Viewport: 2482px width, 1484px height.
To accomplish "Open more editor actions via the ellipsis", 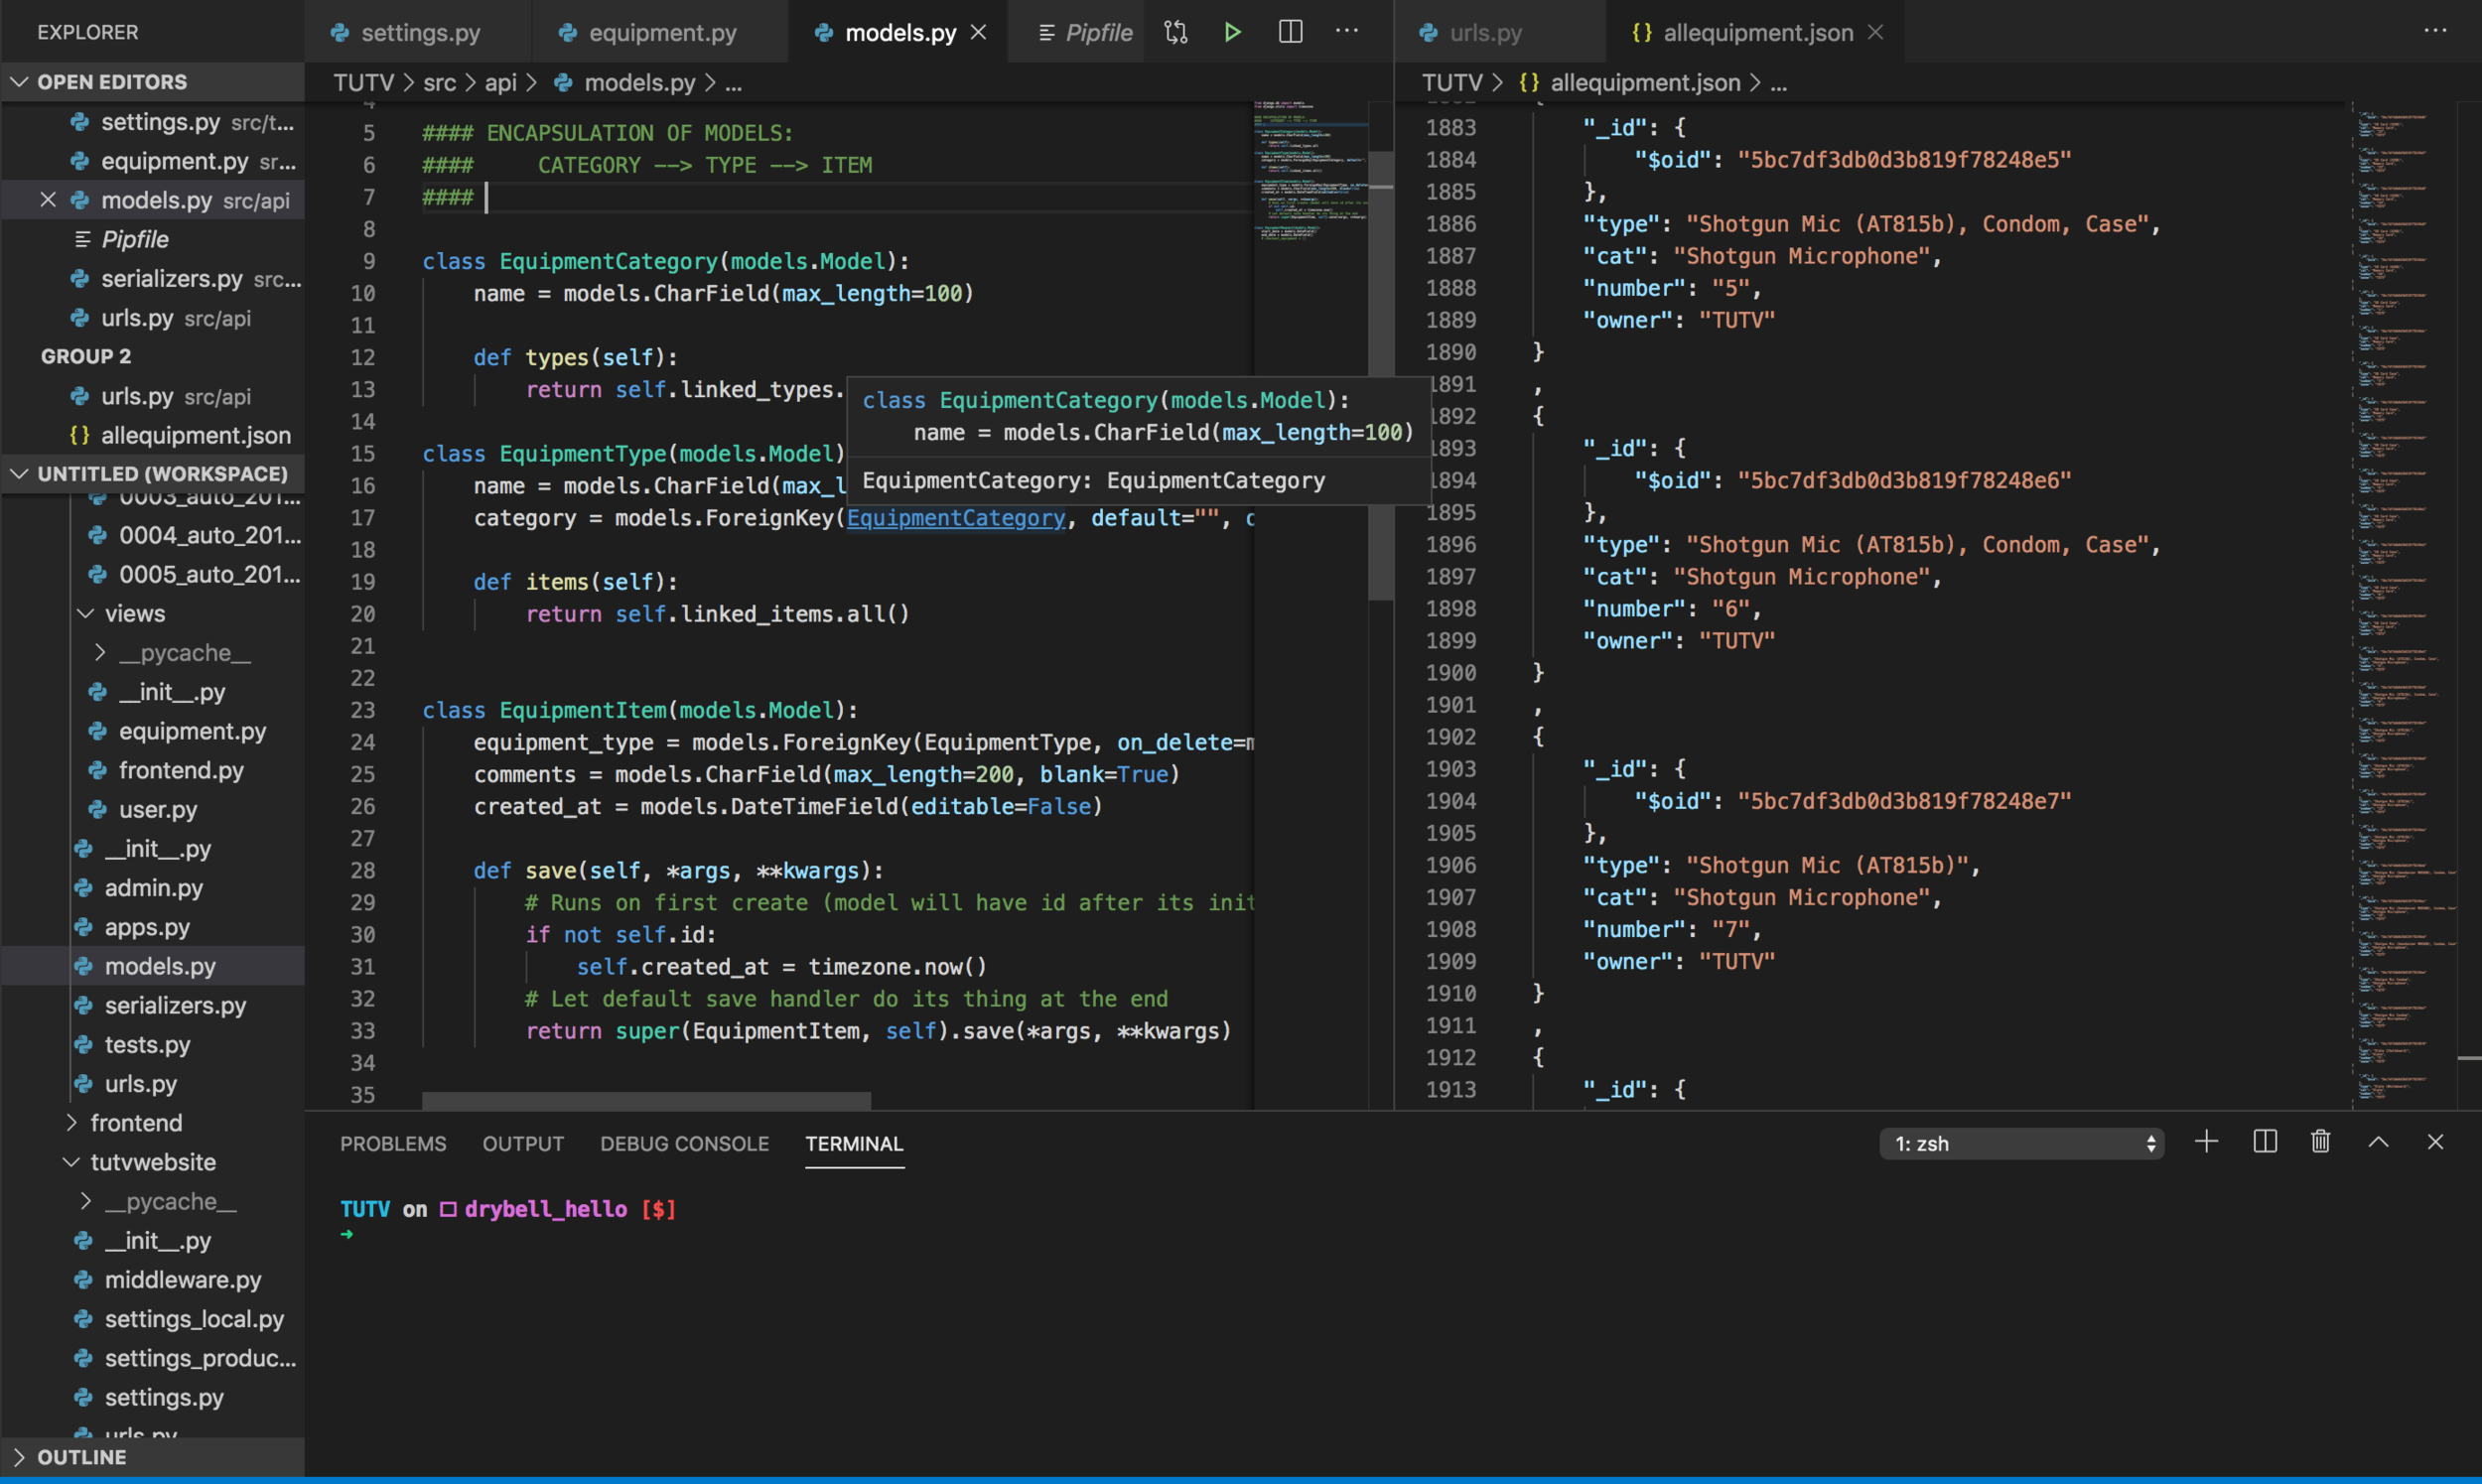I will click(1347, 31).
